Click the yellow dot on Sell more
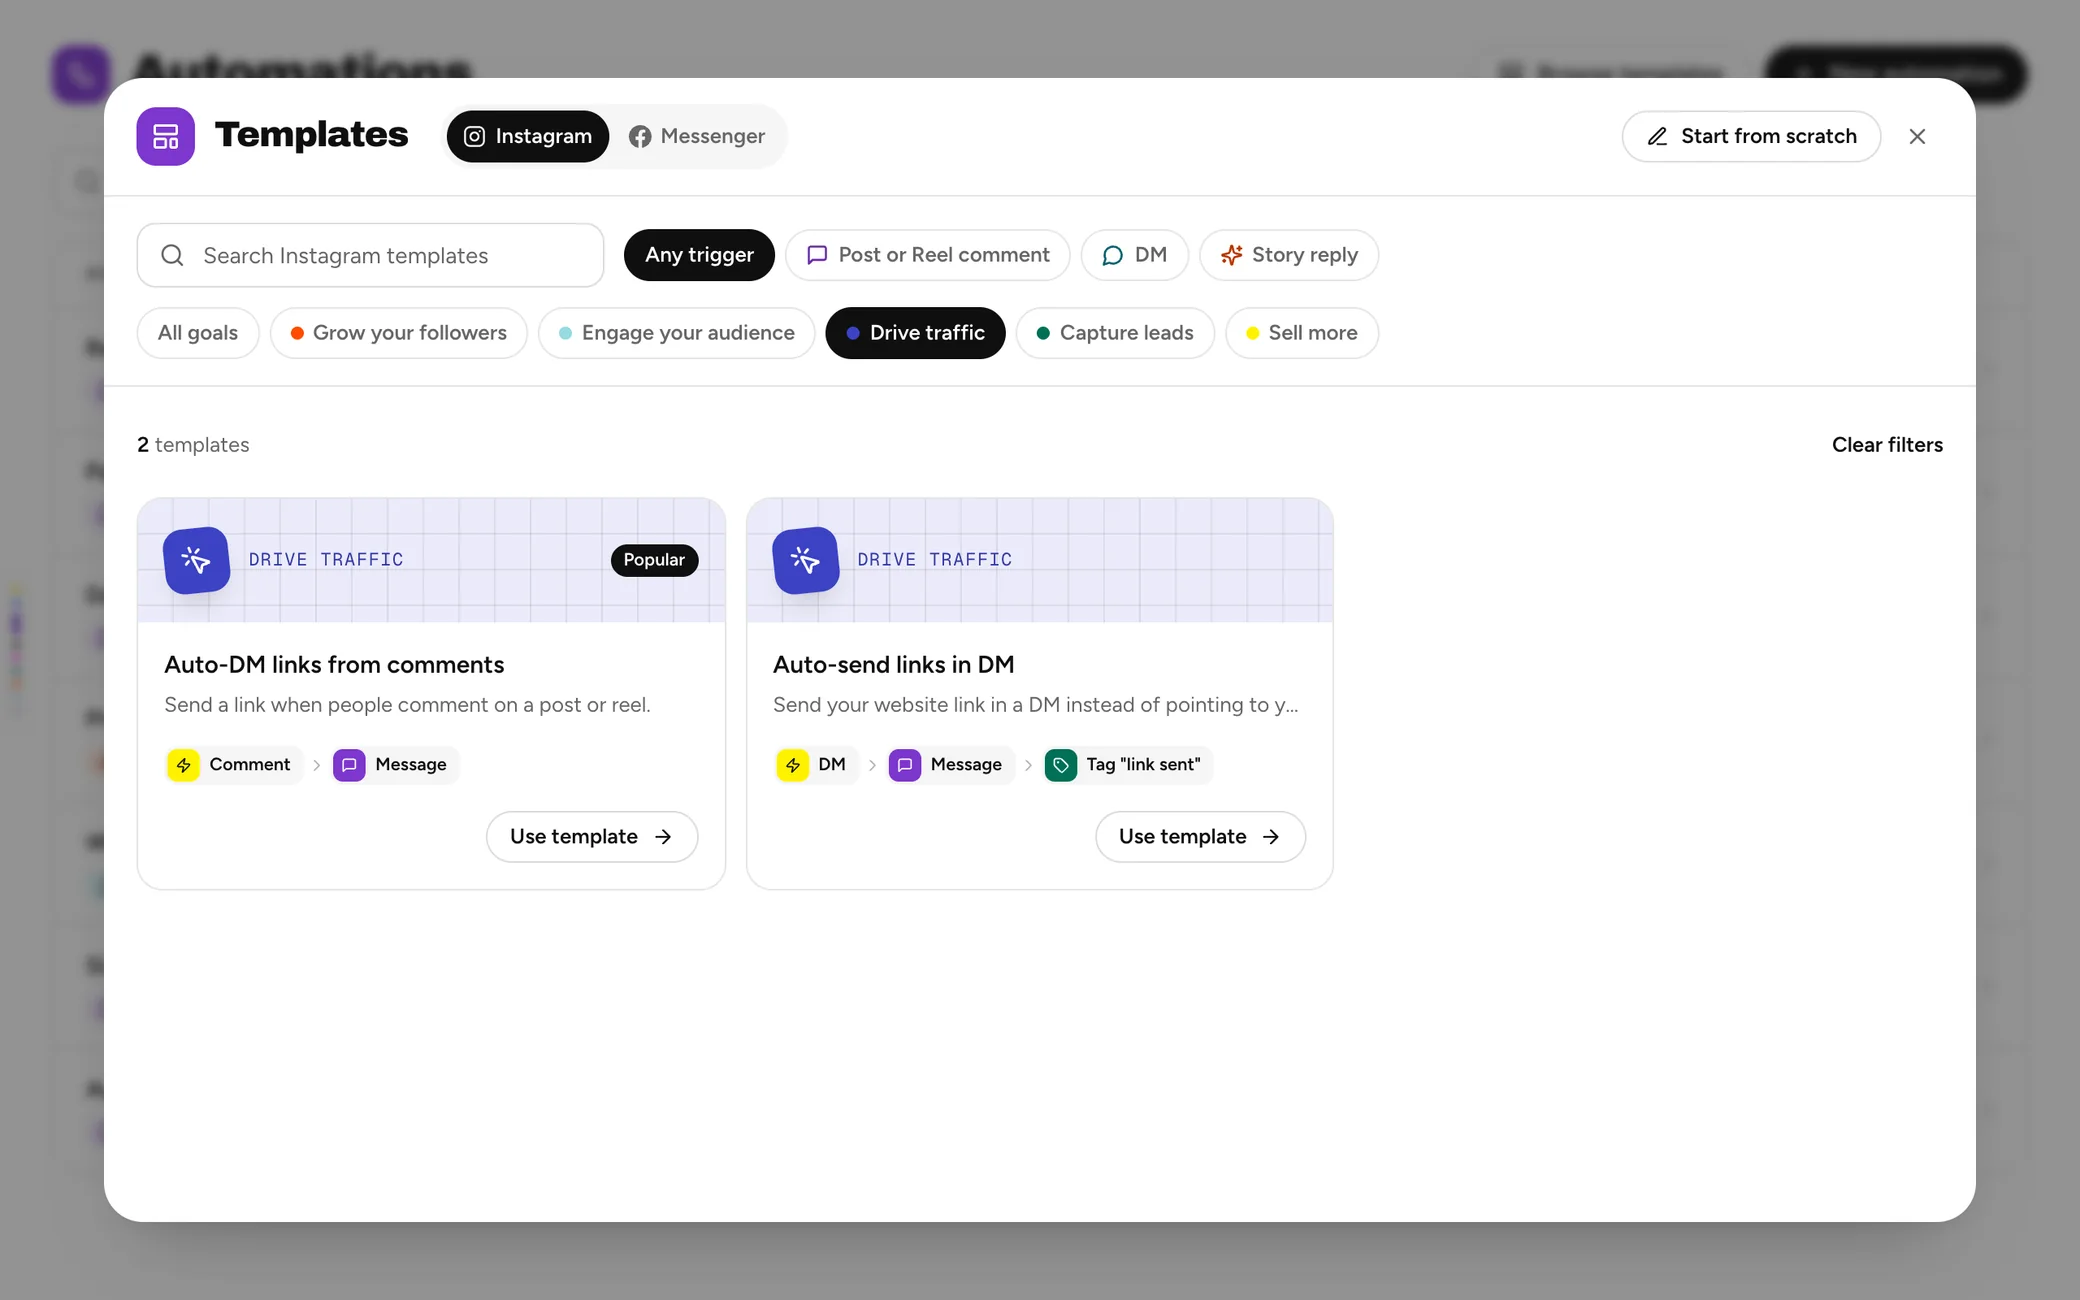Image resolution: width=2080 pixels, height=1300 pixels. (x=1252, y=333)
